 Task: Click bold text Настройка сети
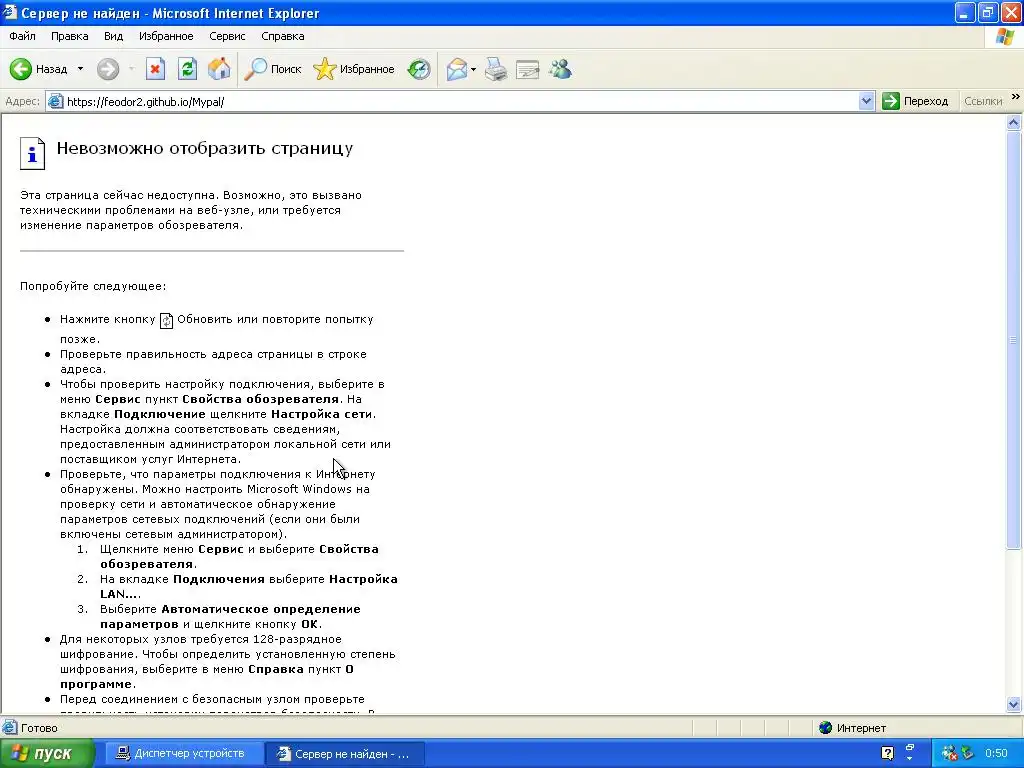[x=322, y=414]
